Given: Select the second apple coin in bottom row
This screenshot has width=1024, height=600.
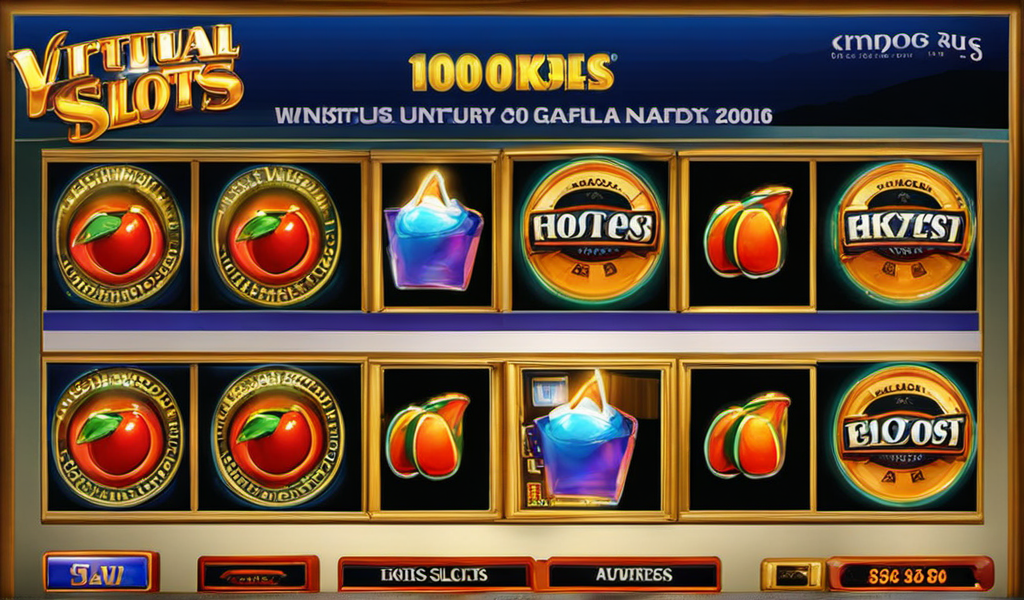Looking at the screenshot, I should (x=278, y=437).
